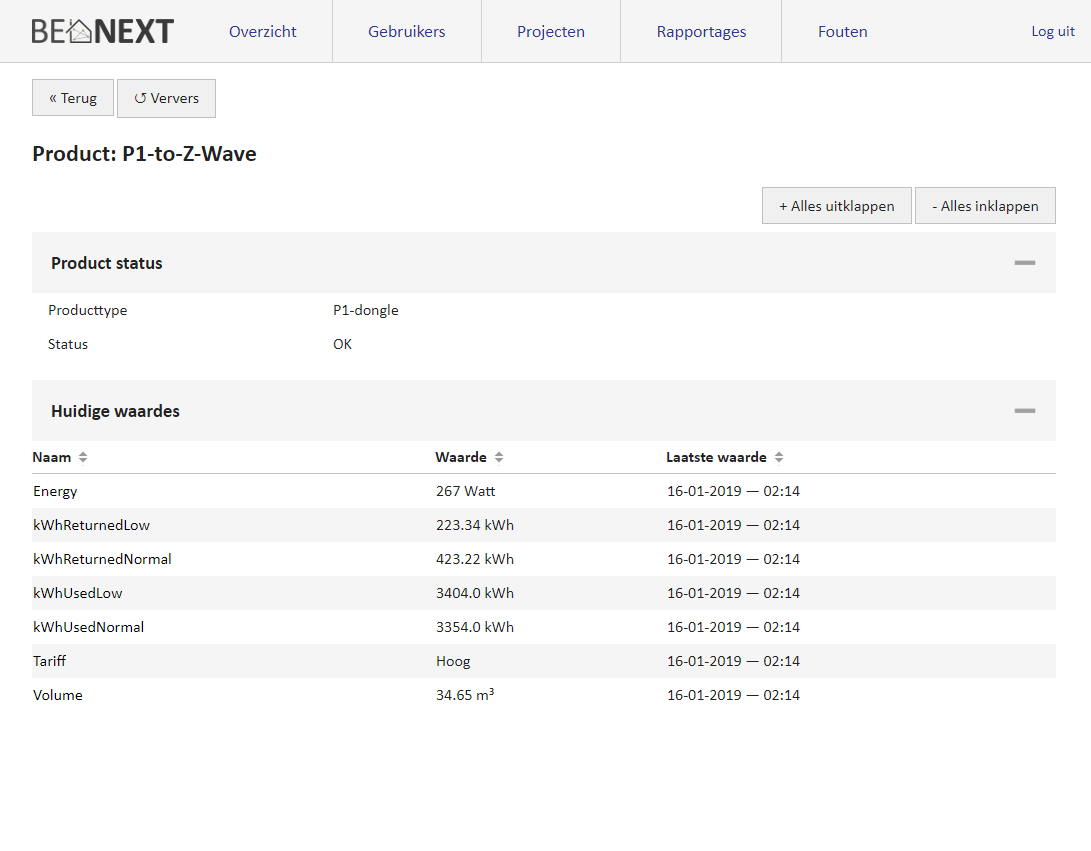Open the Gebruikers menu item
Viewport: 1091px width, 851px height.
406,31
